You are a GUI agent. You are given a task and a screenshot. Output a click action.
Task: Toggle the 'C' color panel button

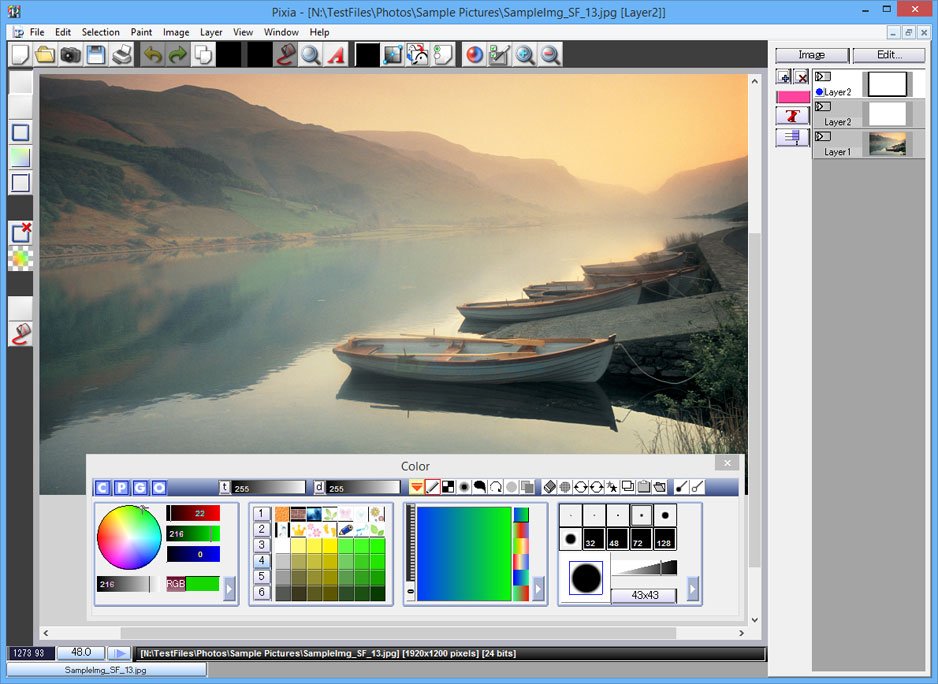102,488
